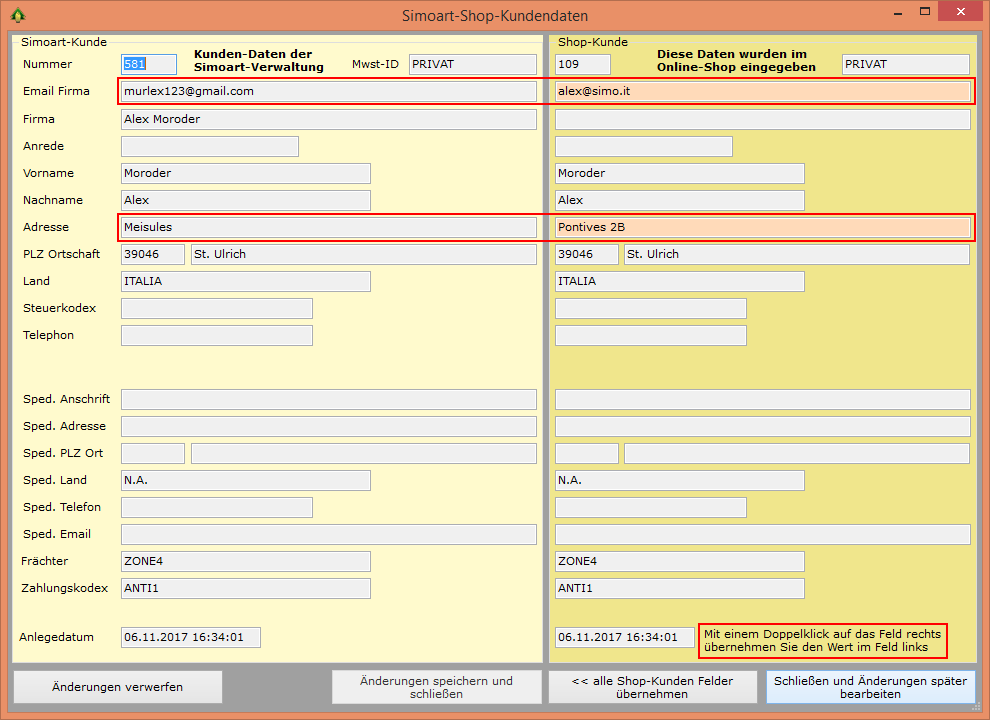Click 'Änderungen verwerfen' button
990x720 pixels.
[x=118, y=687]
